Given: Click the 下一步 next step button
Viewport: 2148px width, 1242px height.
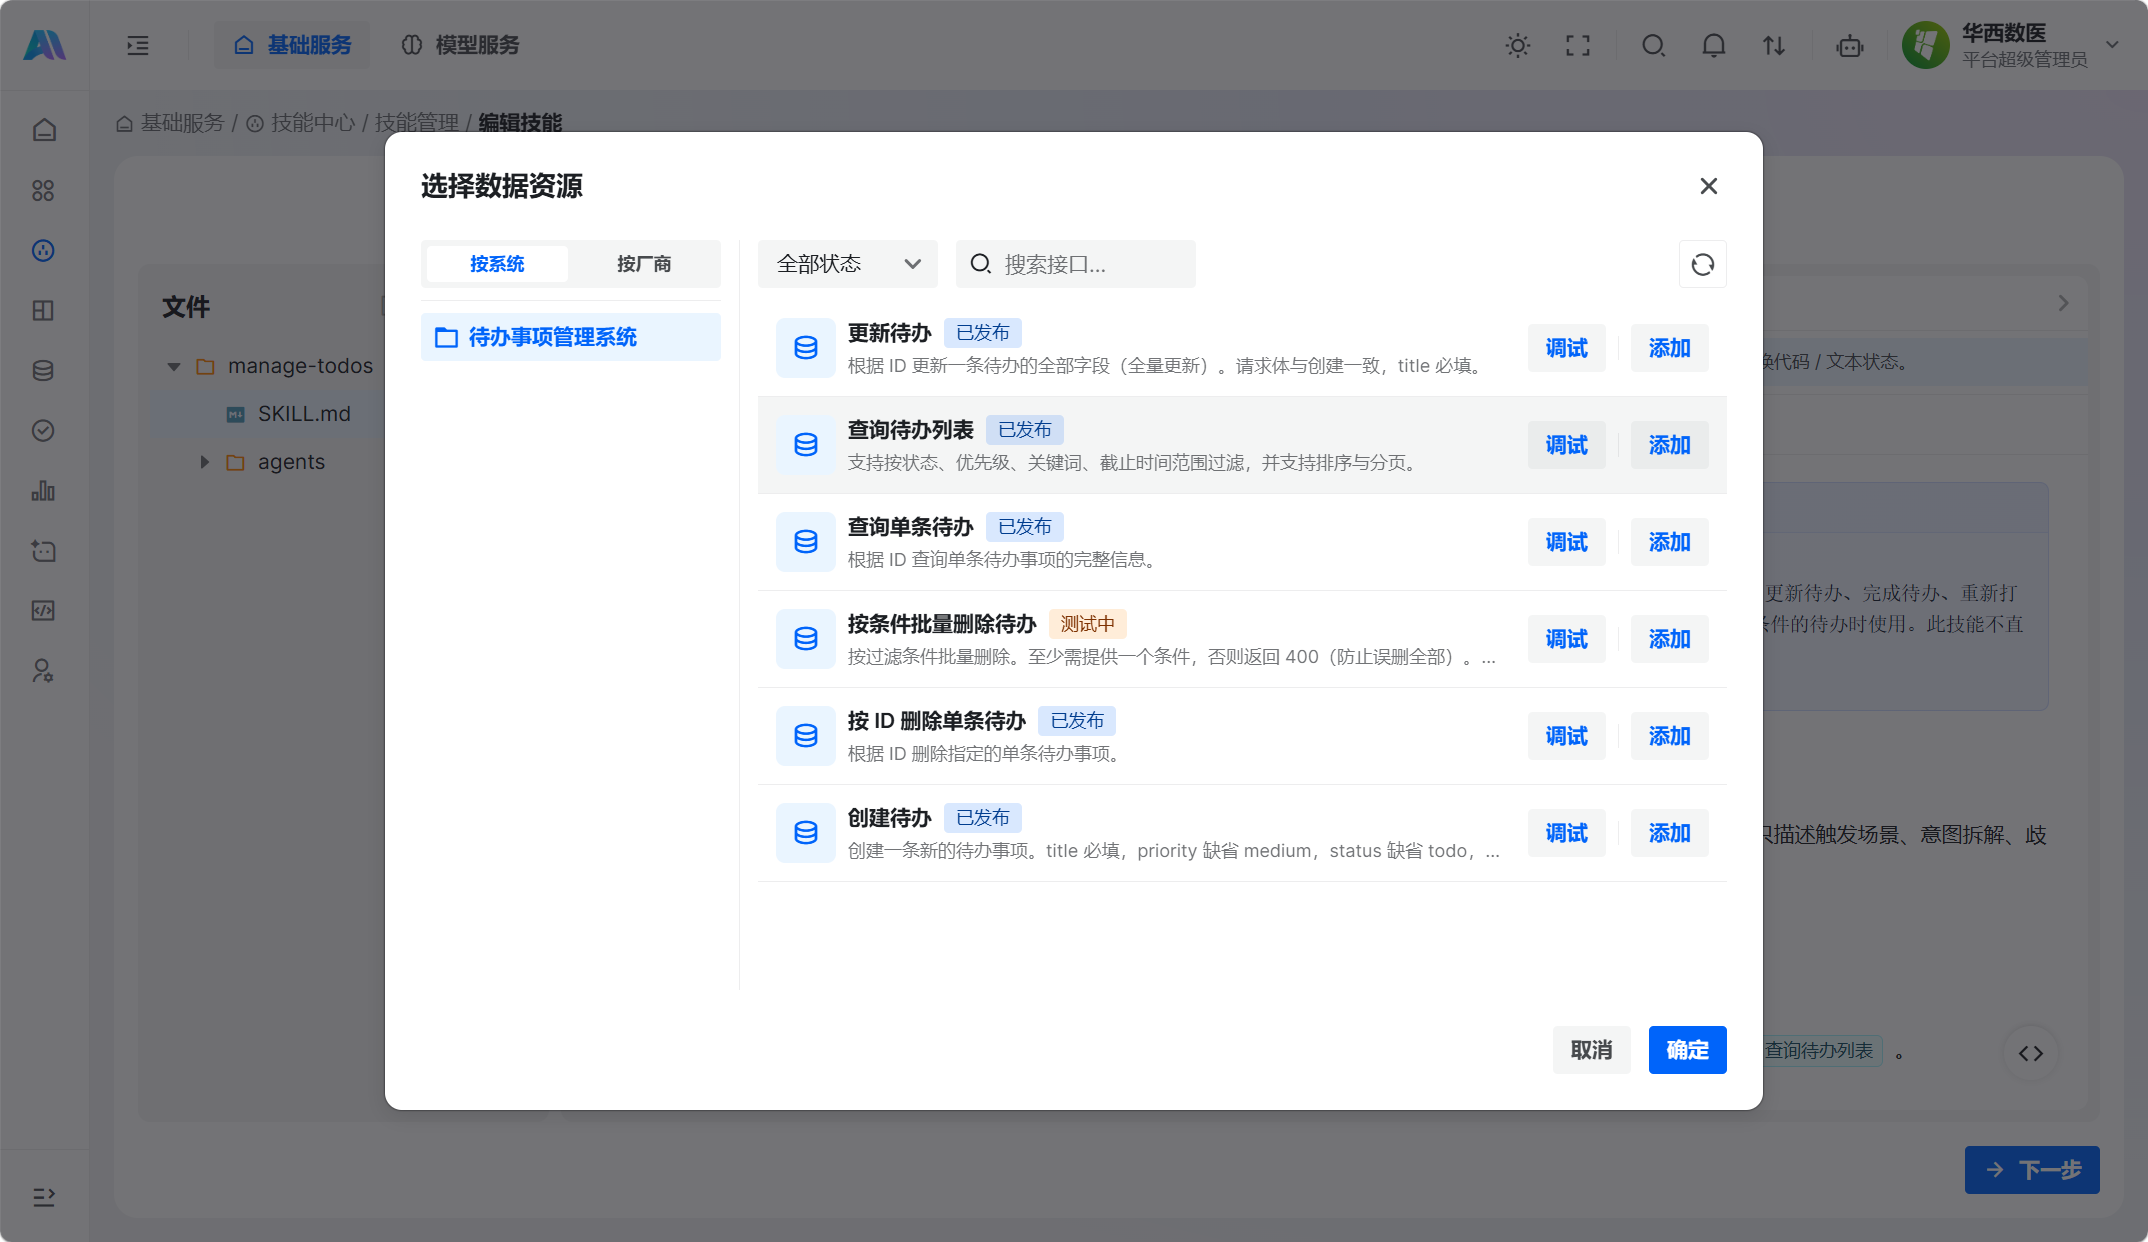Looking at the screenshot, I should pyautogui.click(x=2032, y=1170).
